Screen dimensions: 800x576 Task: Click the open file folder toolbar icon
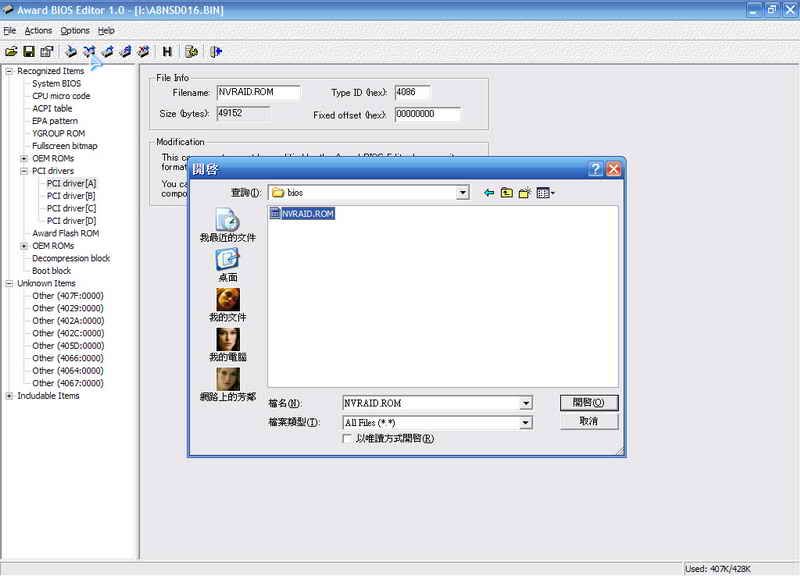coord(11,51)
